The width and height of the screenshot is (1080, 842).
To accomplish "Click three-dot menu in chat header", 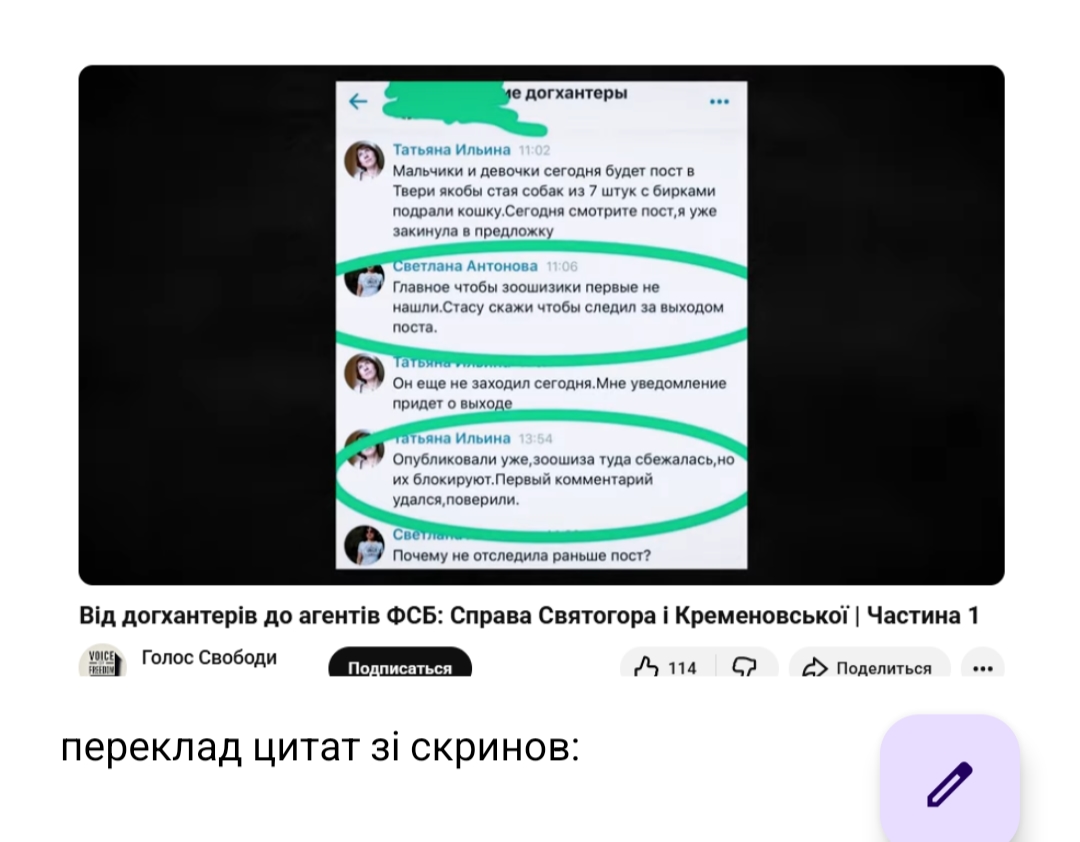I will pos(719,102).
